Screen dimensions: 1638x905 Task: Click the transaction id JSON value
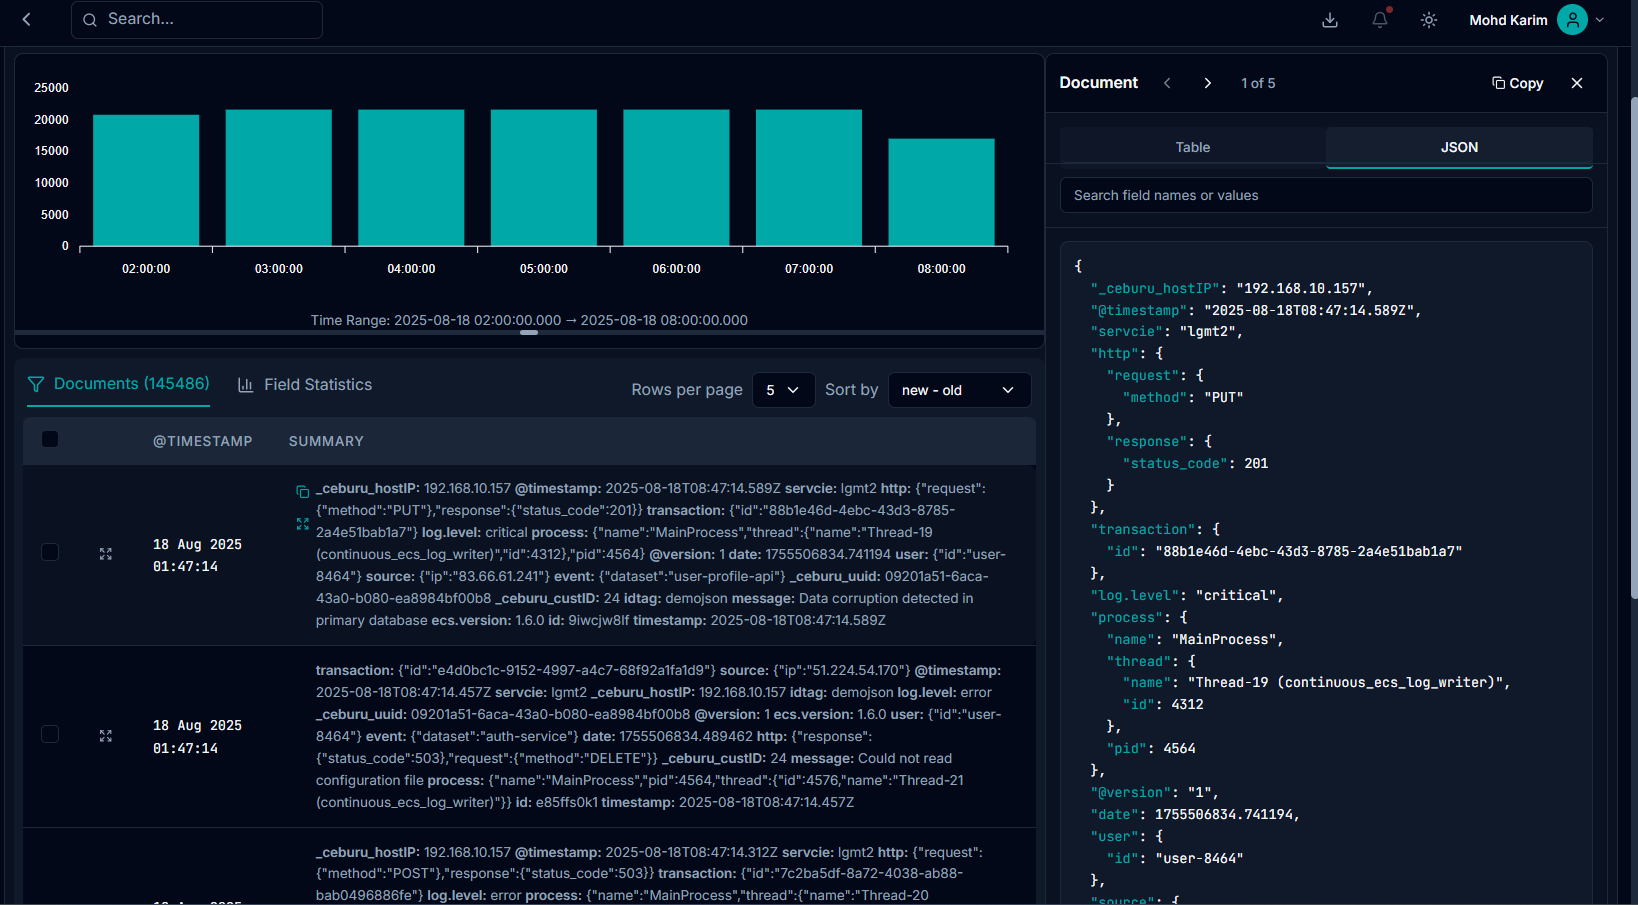click(x=1309, y=551)
